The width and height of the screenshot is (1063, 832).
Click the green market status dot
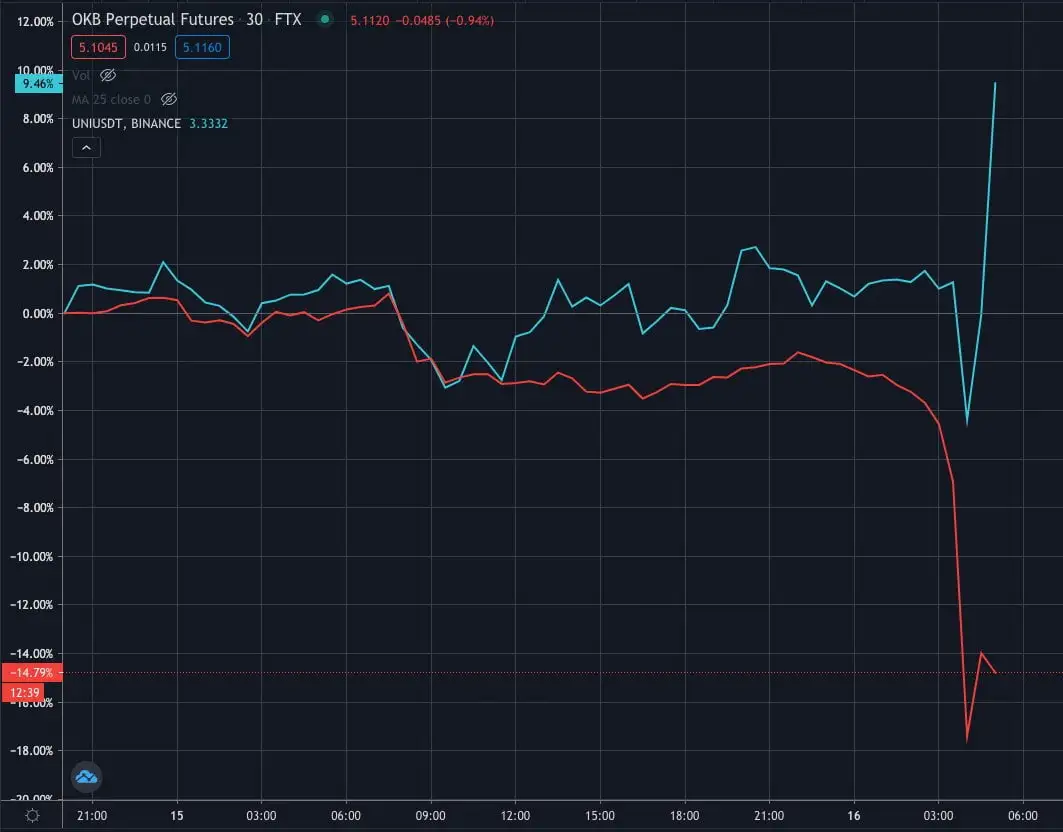pos(325,19)
